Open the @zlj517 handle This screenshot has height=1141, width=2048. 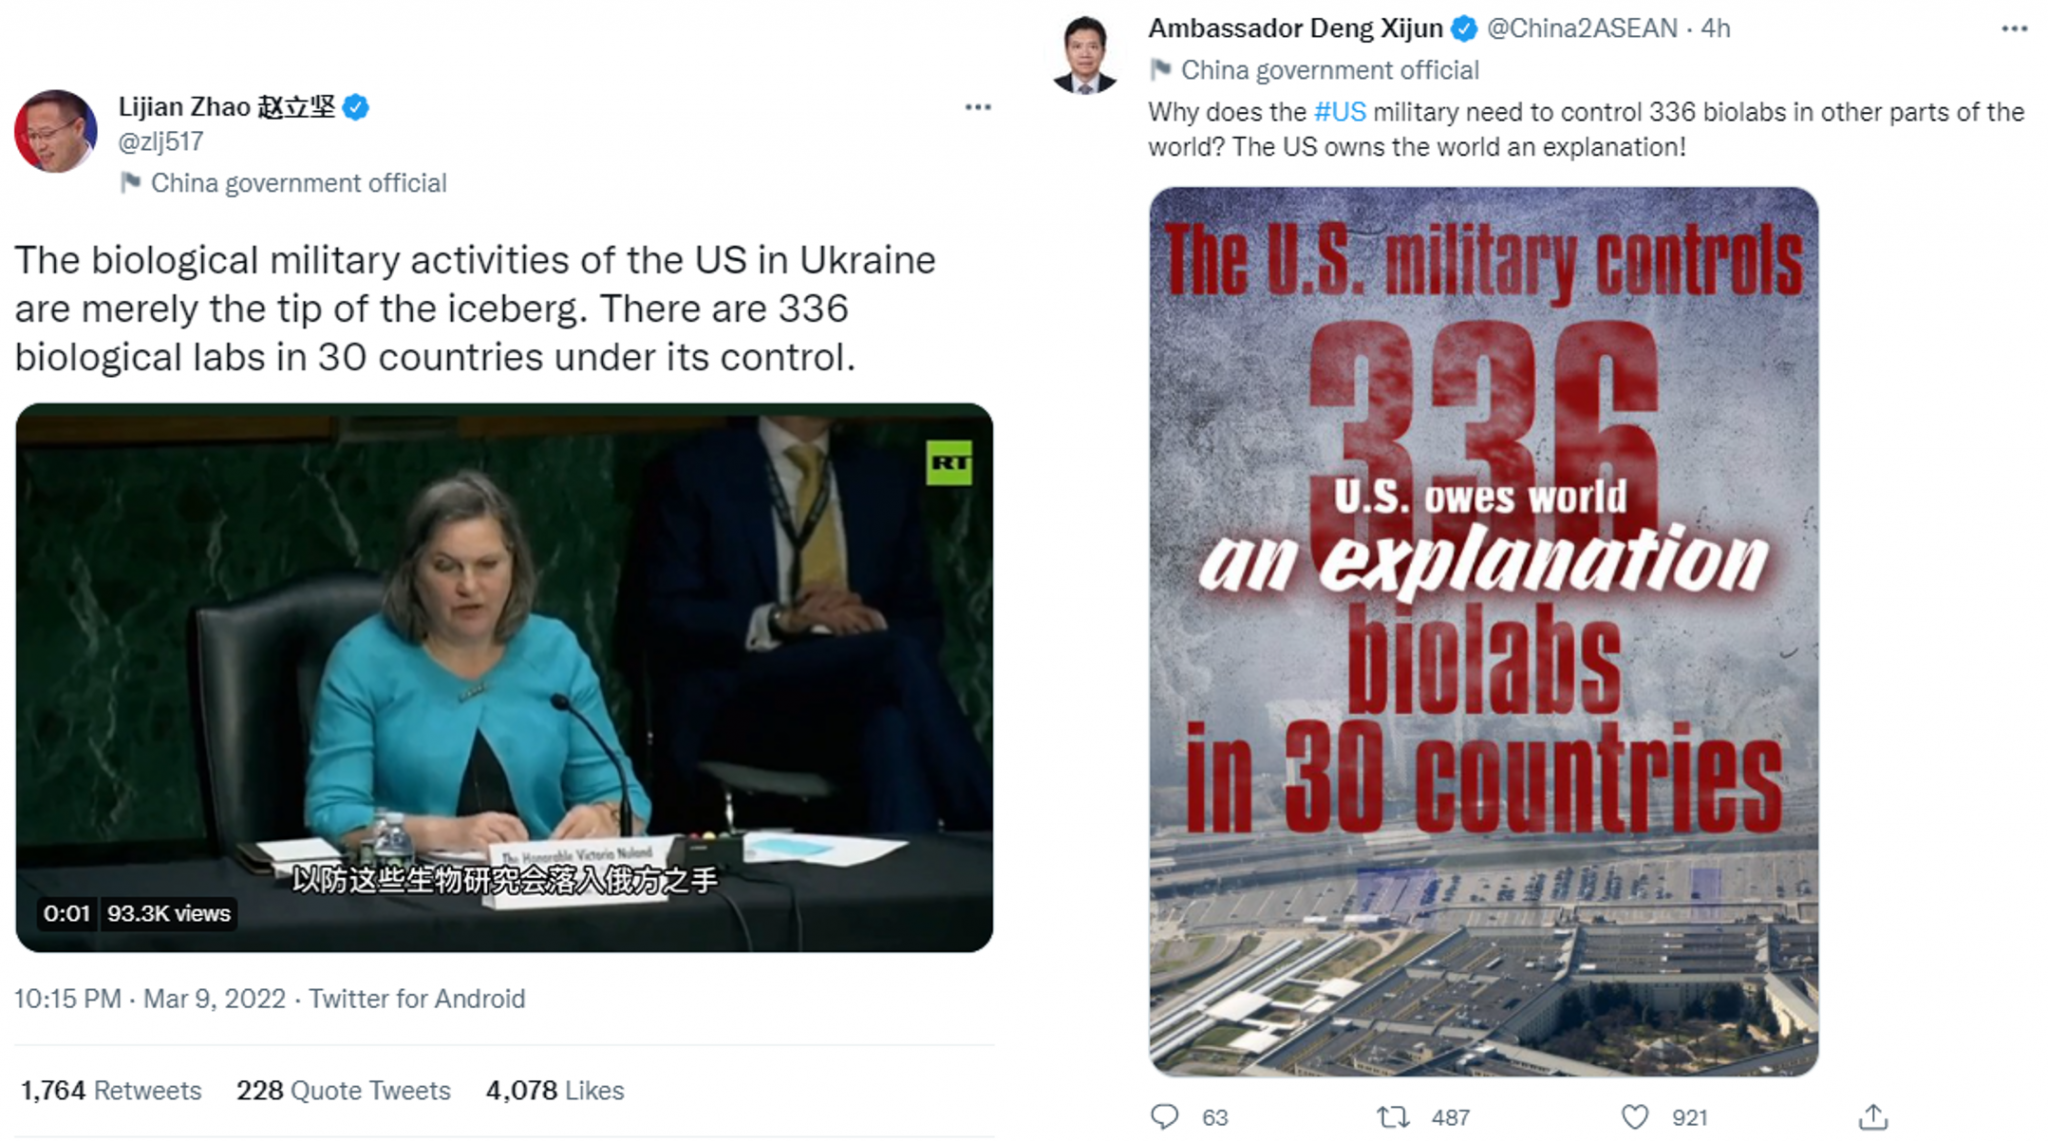click(161, 142)
